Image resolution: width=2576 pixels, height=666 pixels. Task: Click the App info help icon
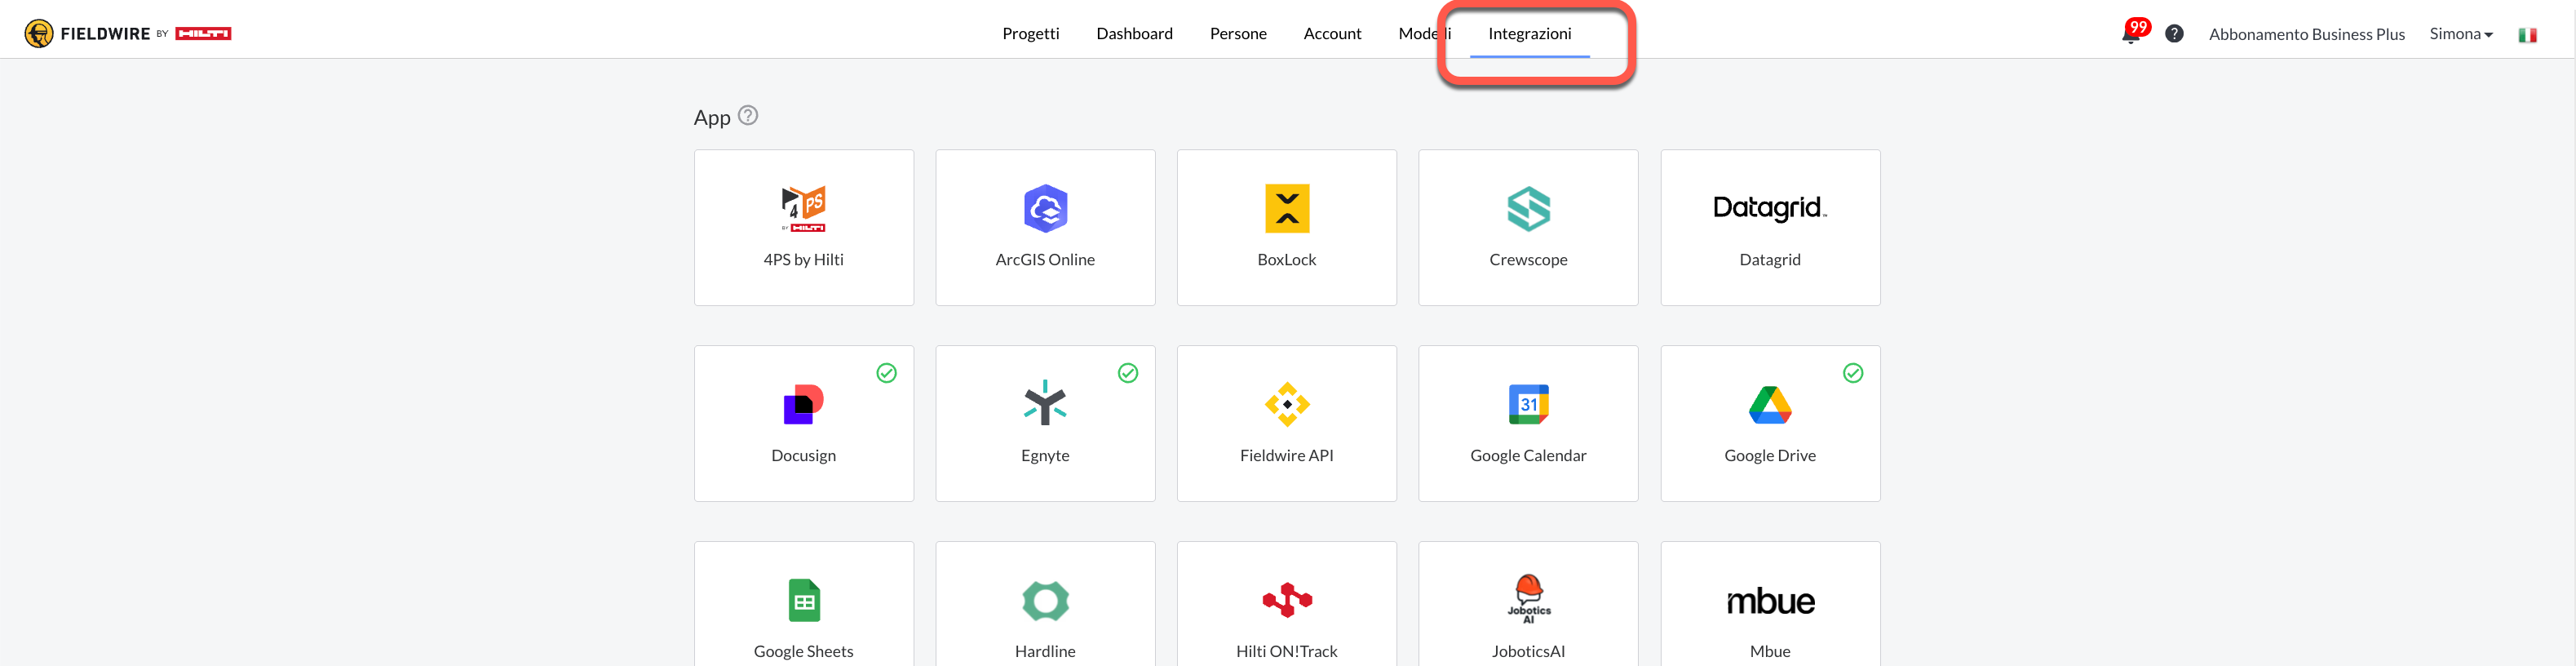748,116
